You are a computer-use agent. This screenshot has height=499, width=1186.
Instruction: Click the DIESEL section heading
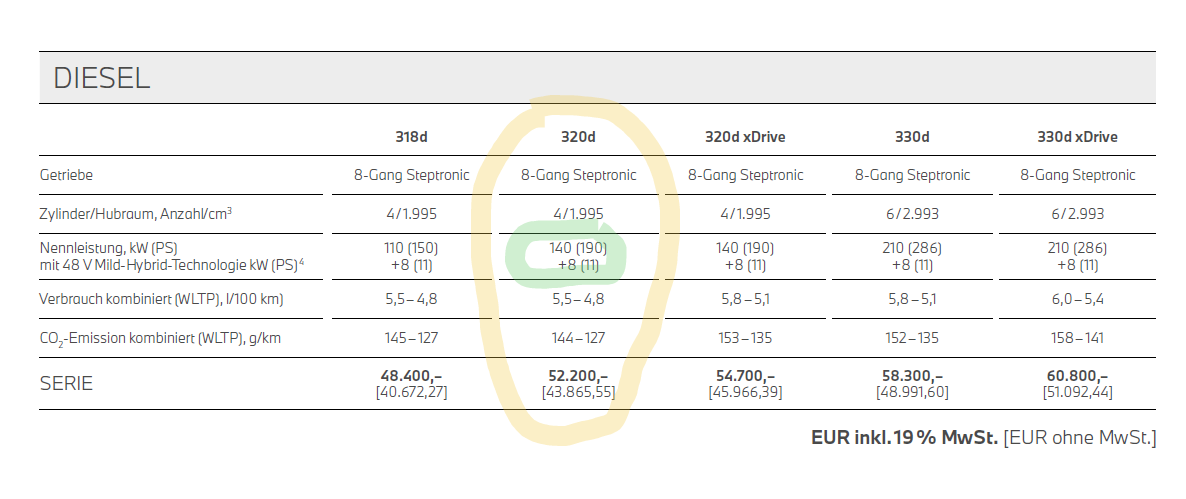coord(101,79)
